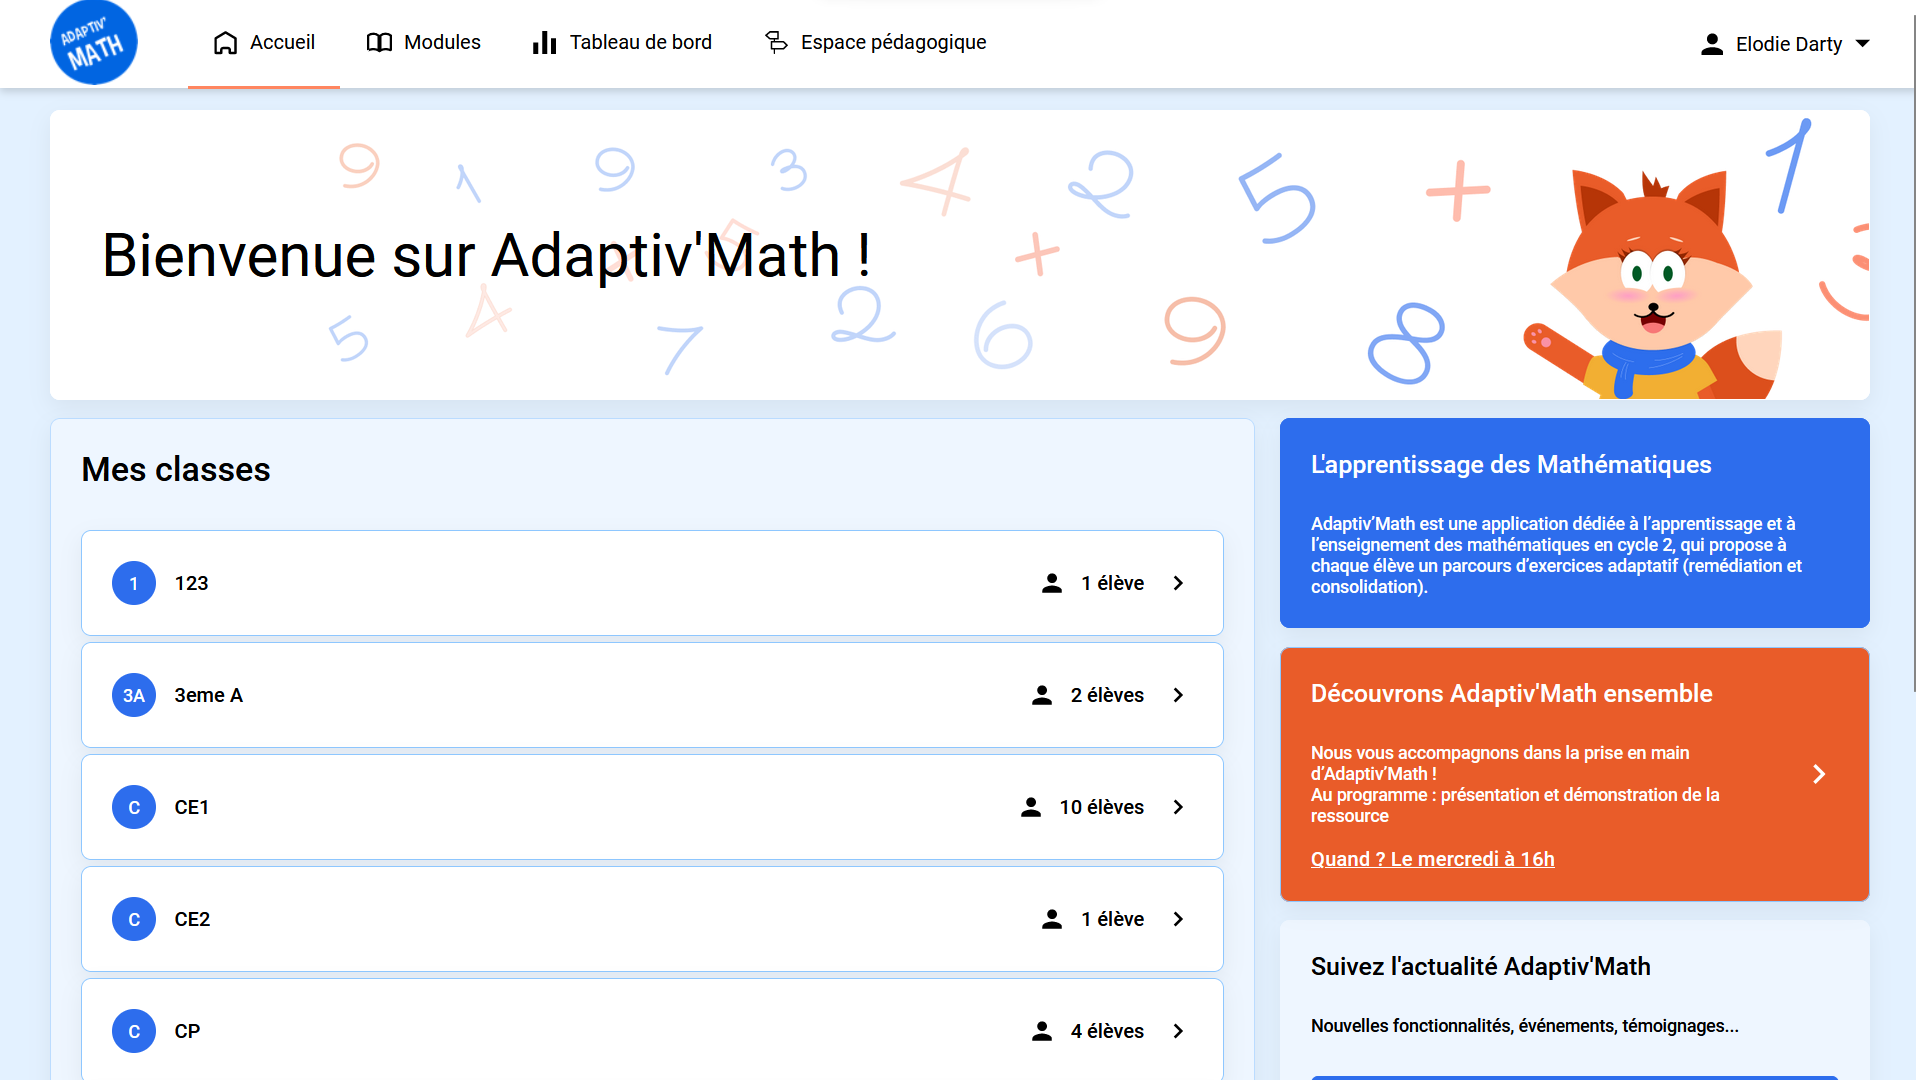Click the Elodie Darty username

click(x=1789, y=44)
